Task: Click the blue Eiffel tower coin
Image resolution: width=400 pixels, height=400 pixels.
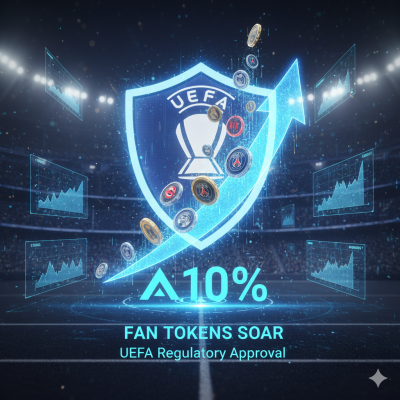Action: coord(238,162)
